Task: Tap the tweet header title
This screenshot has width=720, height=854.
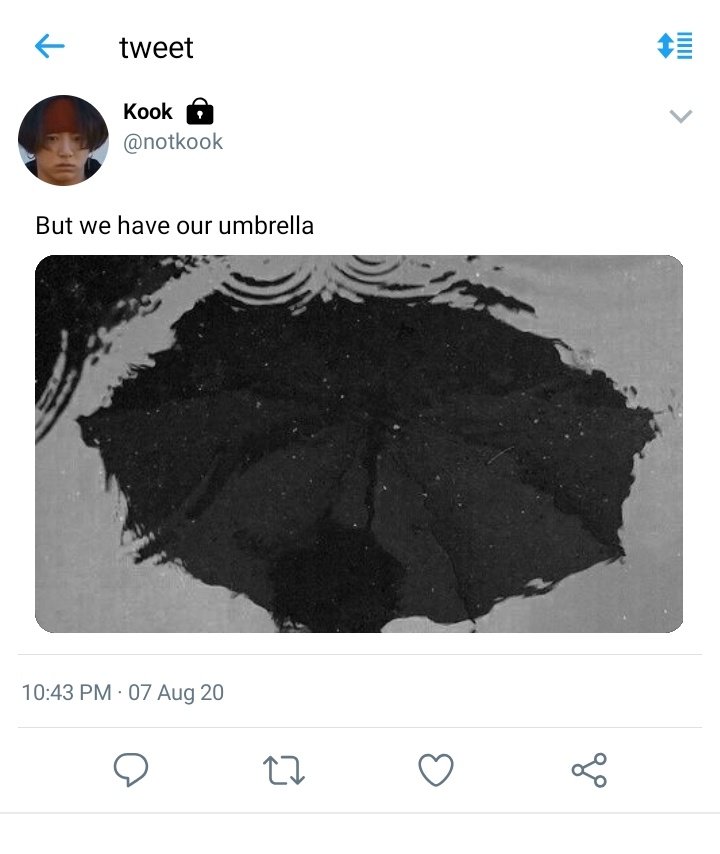Action: pyautogui.click(x=156, y=47)
